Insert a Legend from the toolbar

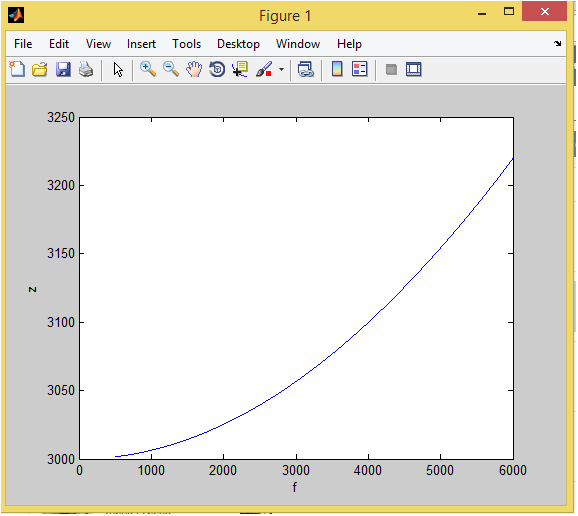coord(360,69)
